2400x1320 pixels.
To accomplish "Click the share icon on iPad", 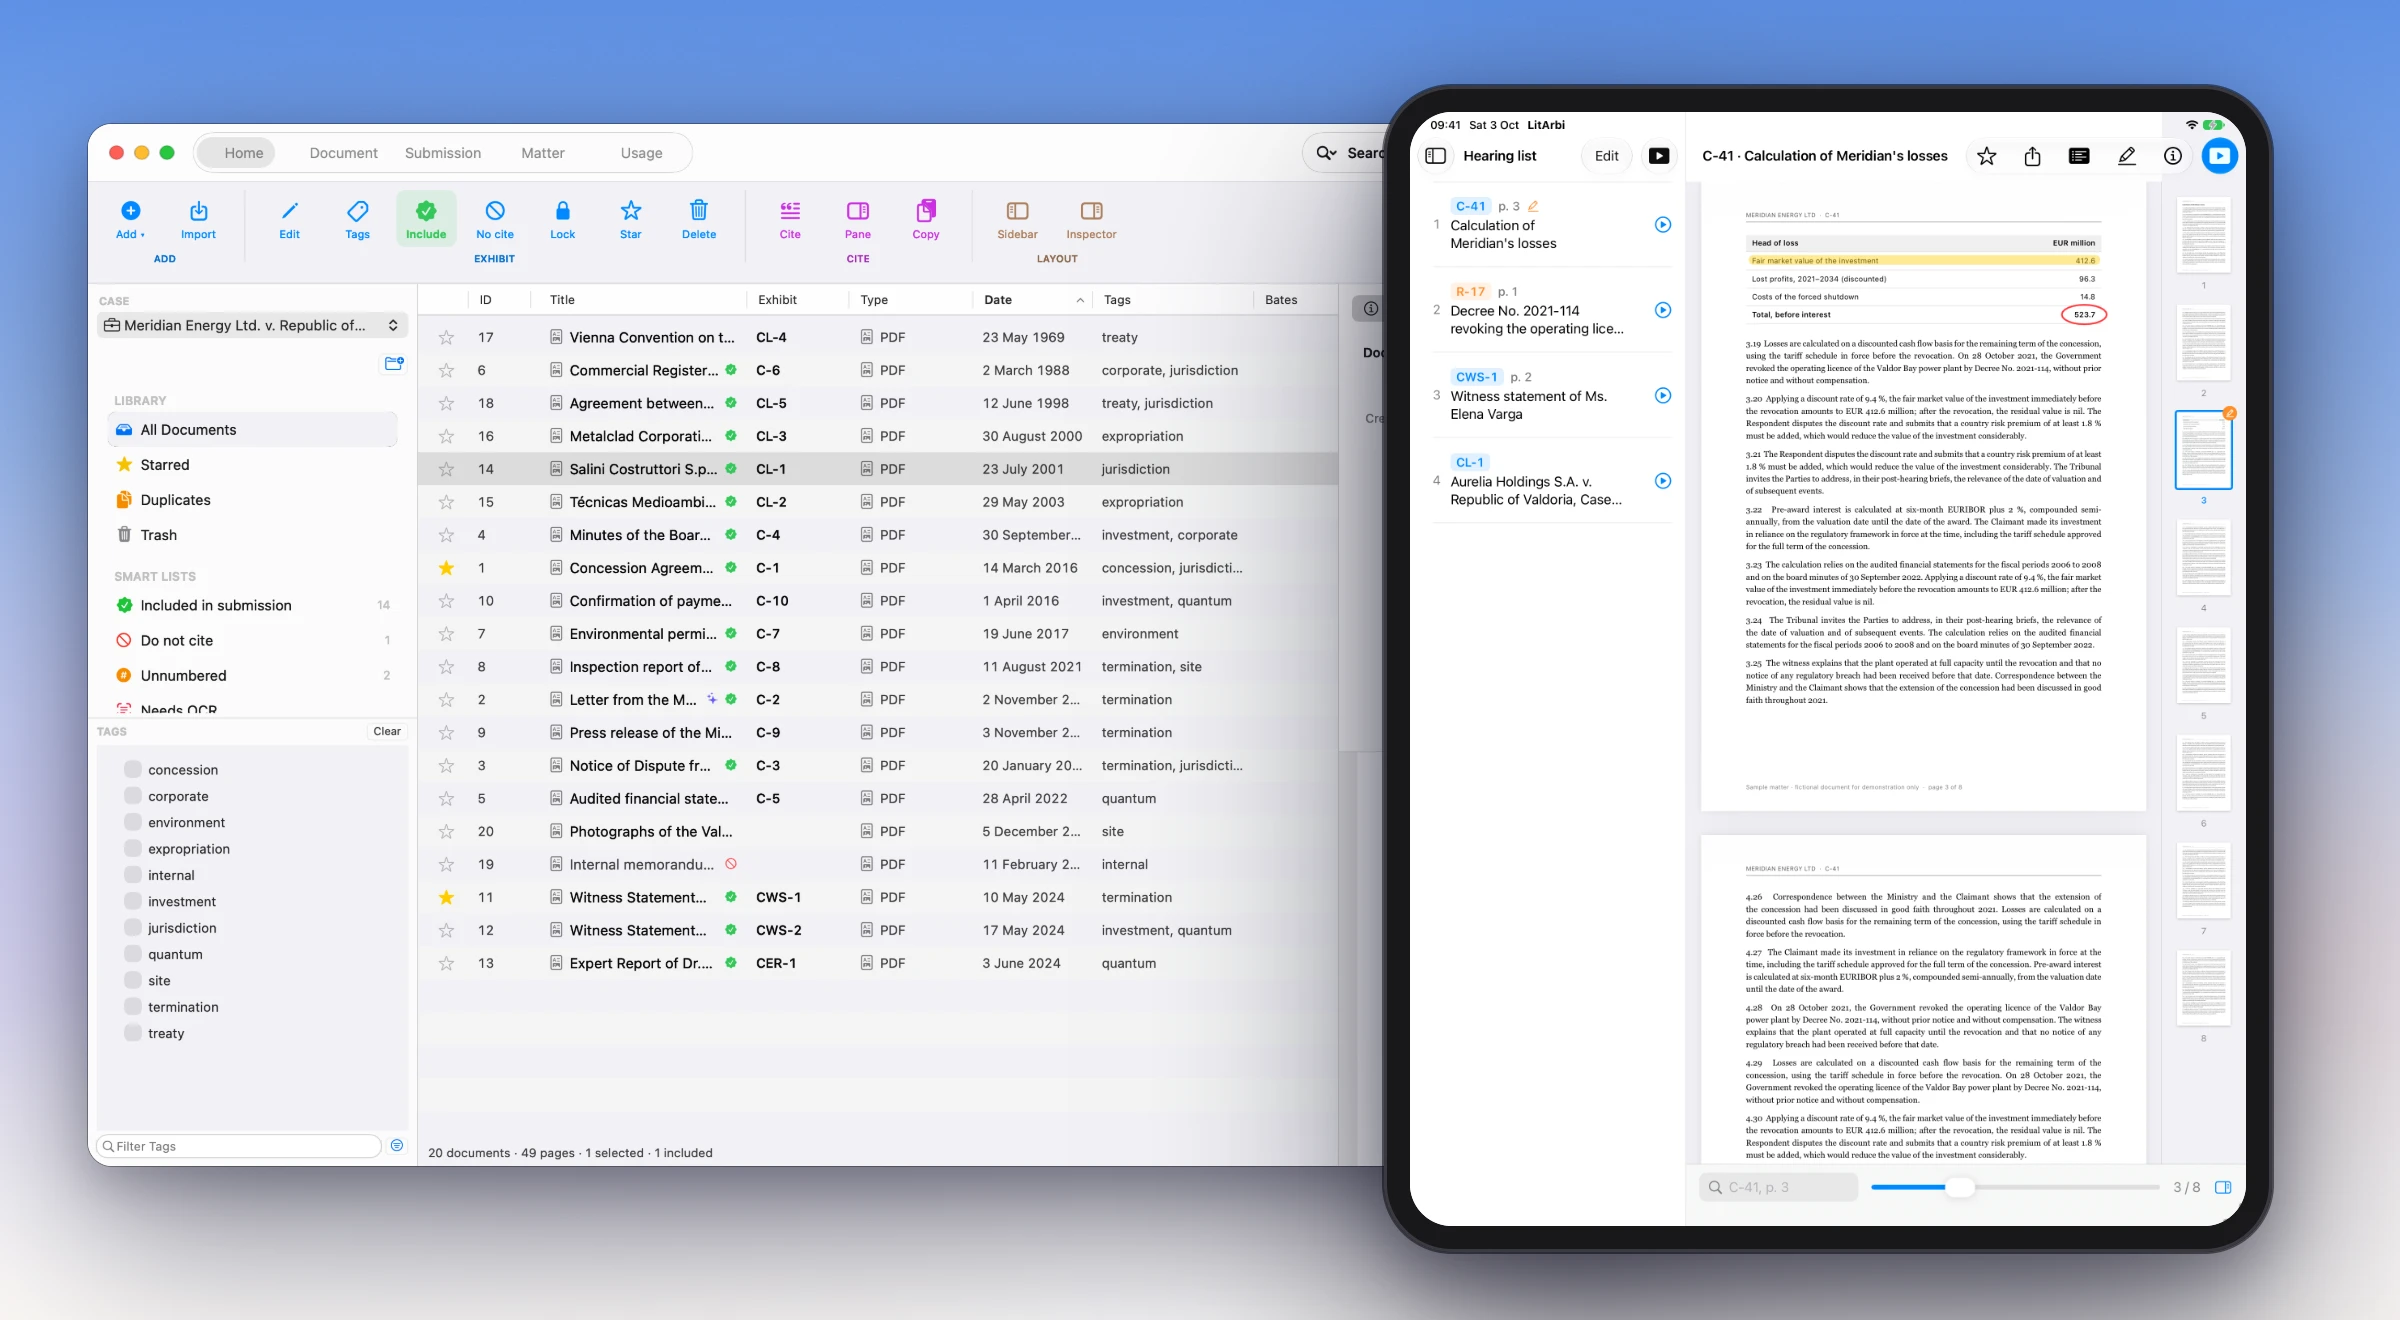I will [x=2032, y=156].
